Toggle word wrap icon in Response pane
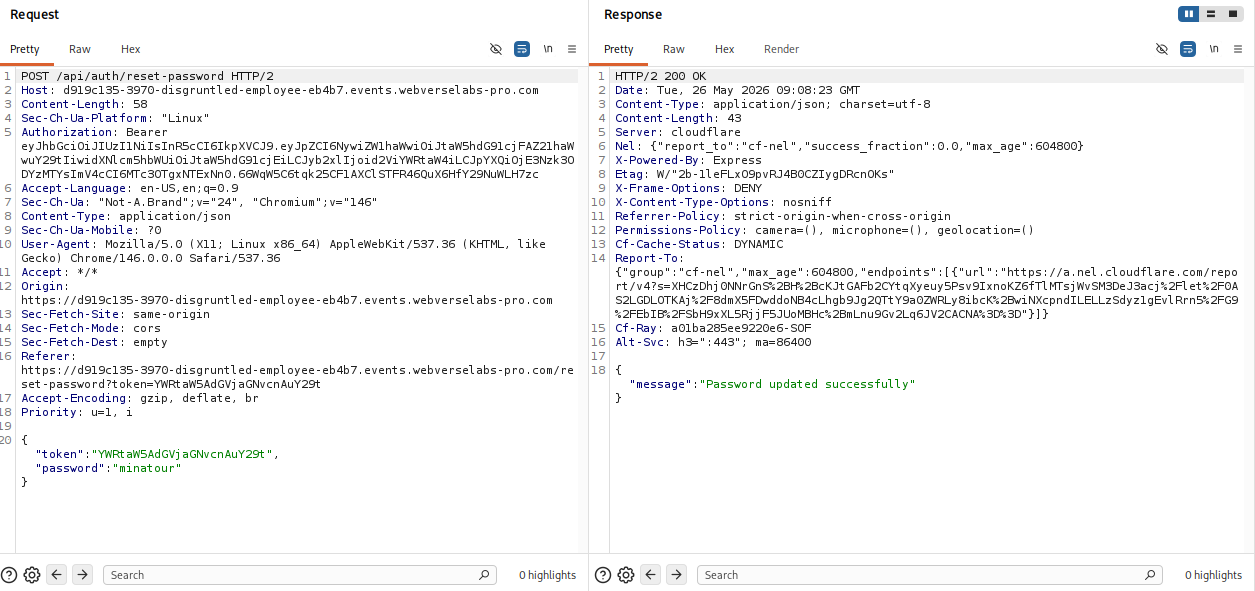This screenshot has height=591, width=1255. [1188, 49]
